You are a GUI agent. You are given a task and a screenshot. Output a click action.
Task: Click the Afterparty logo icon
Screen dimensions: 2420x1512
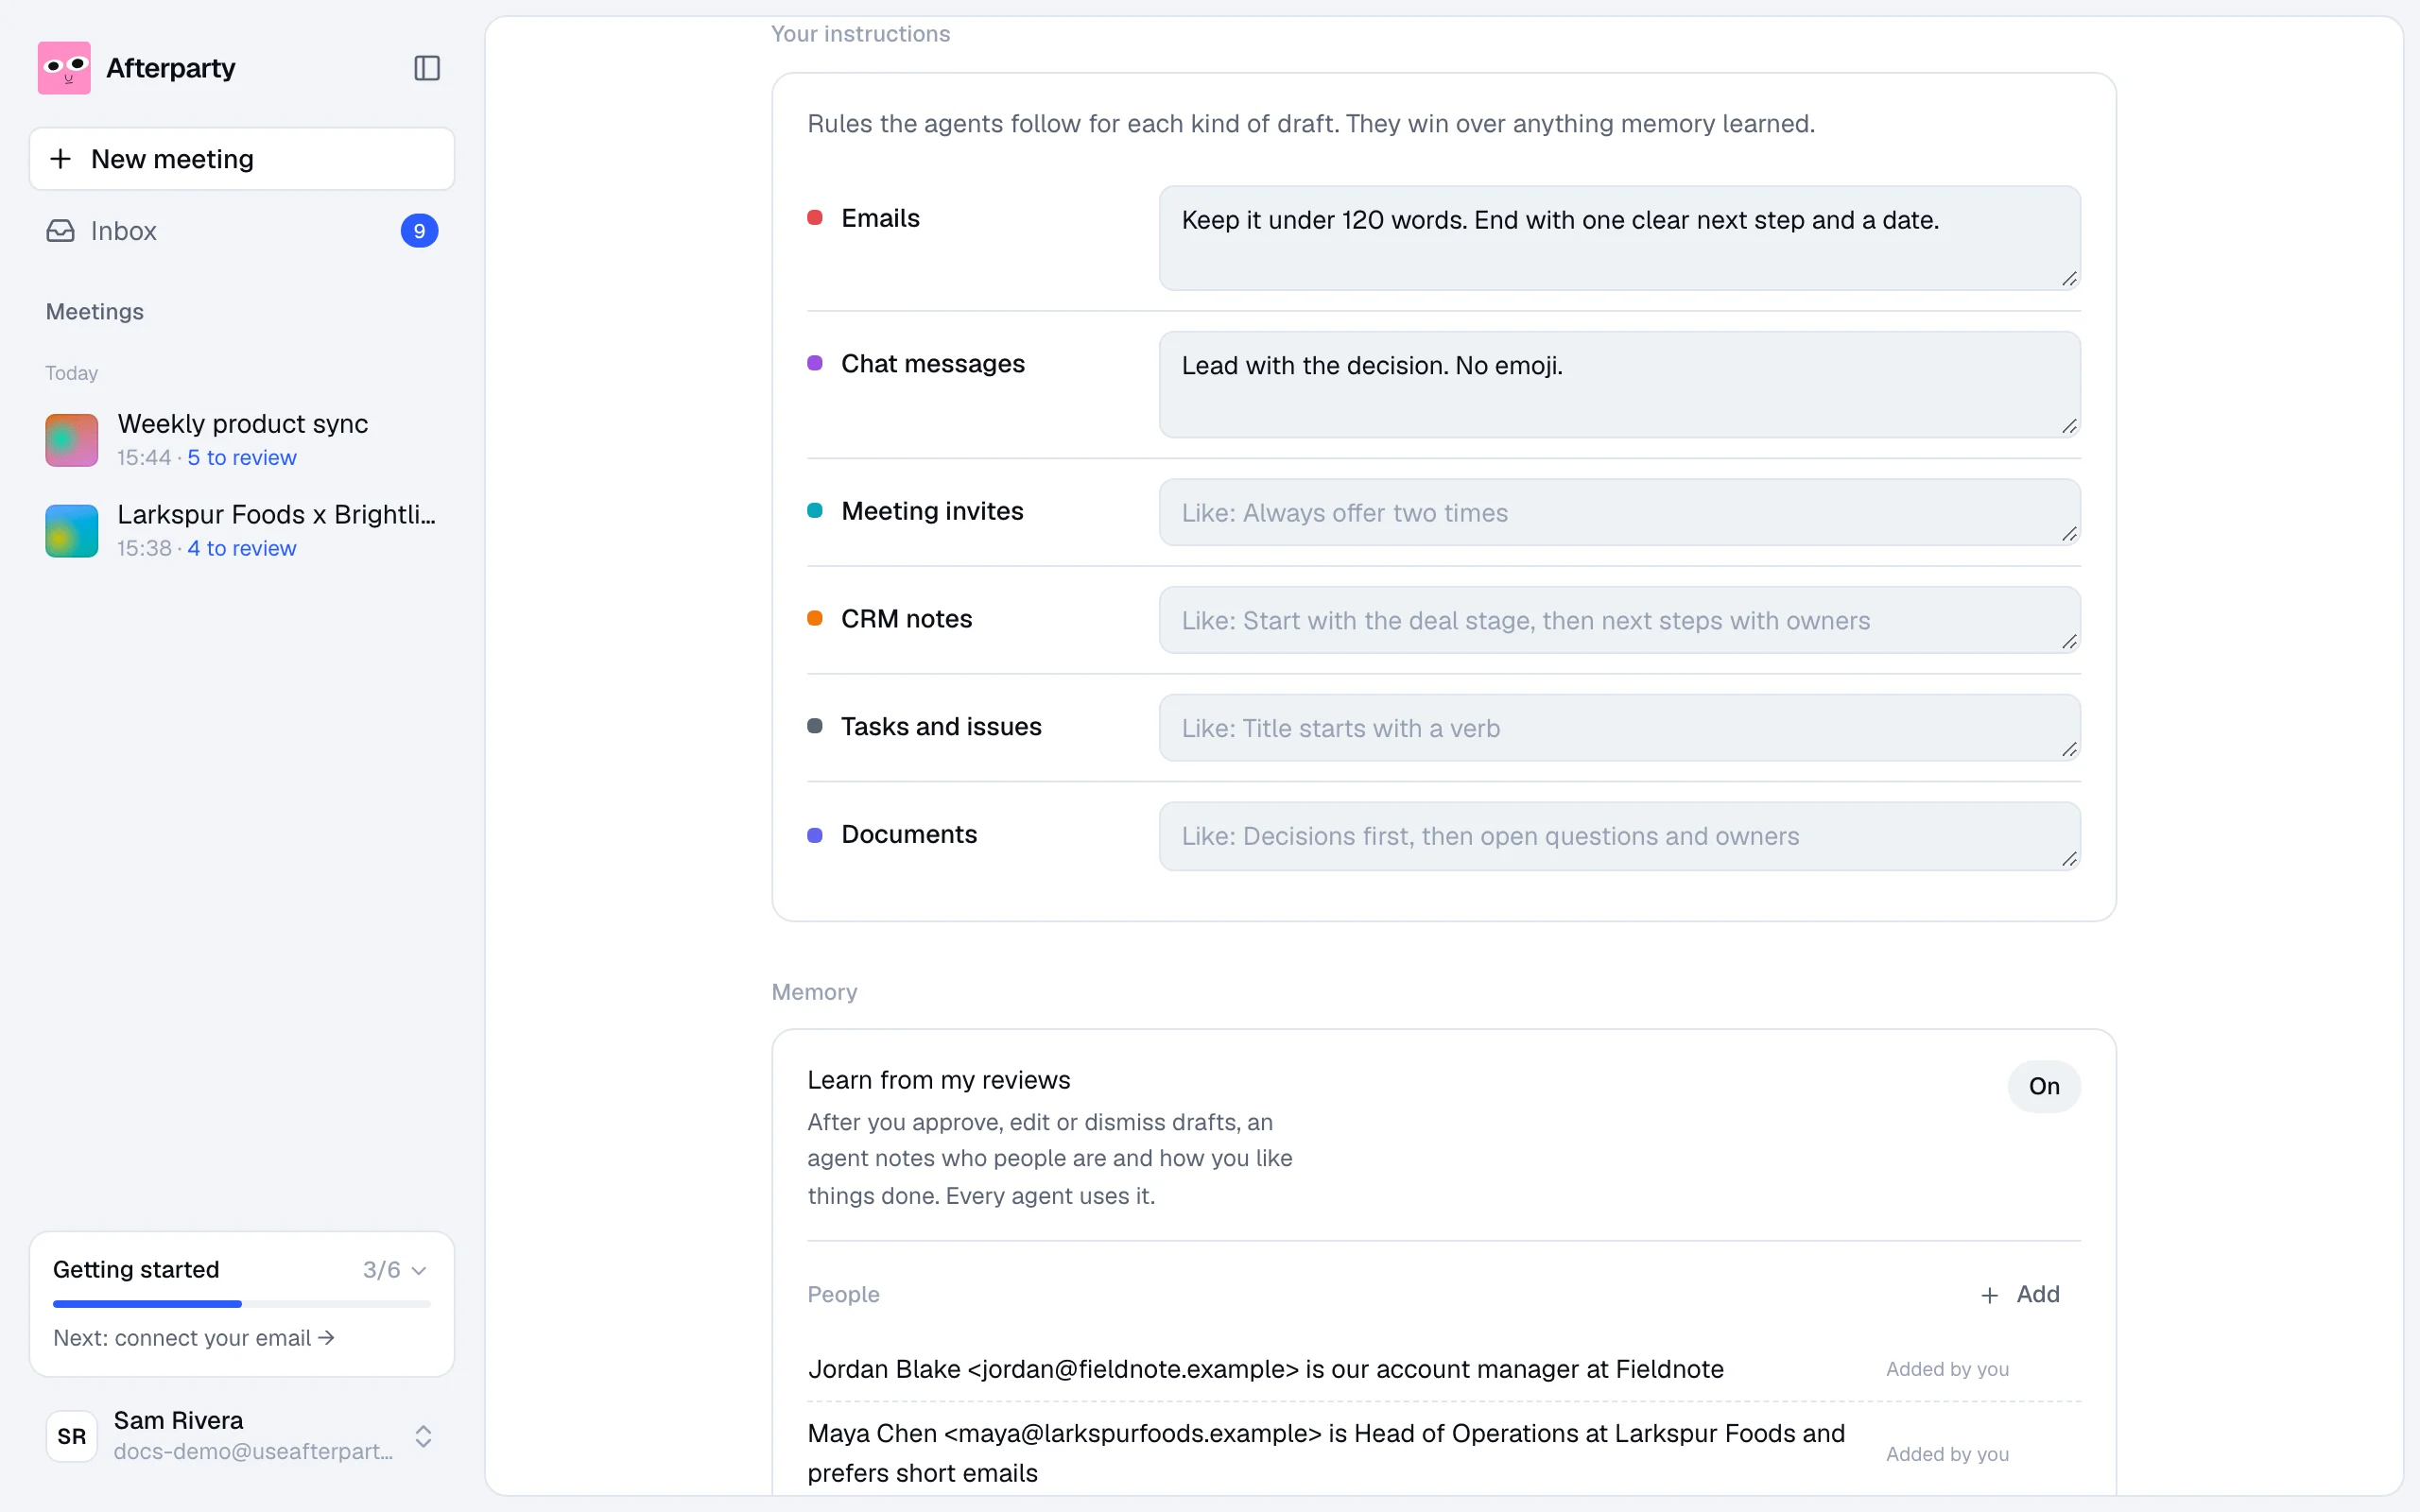[64, 68]
